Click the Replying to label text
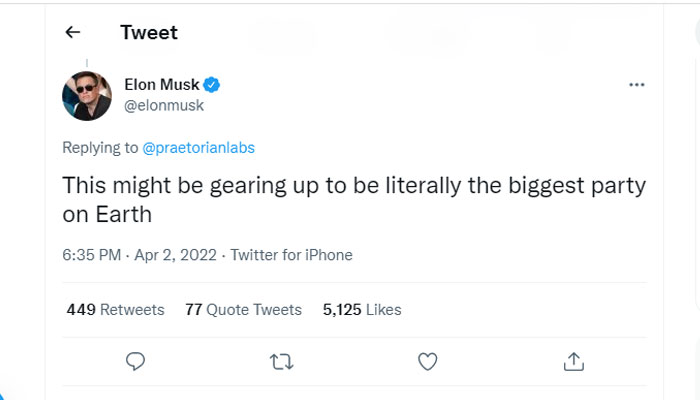700x400 pixels. [x=100, y=147]
